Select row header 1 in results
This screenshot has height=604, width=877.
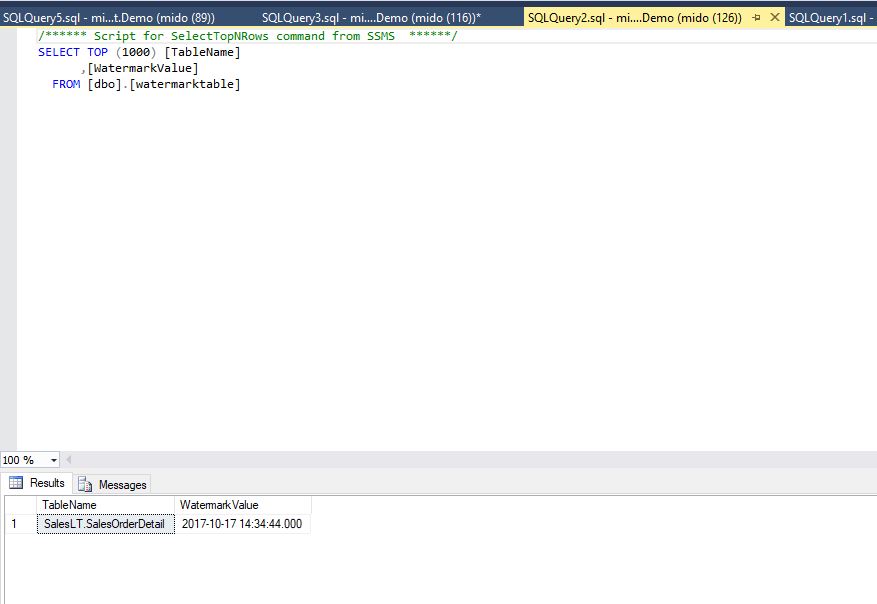point(21,524)
